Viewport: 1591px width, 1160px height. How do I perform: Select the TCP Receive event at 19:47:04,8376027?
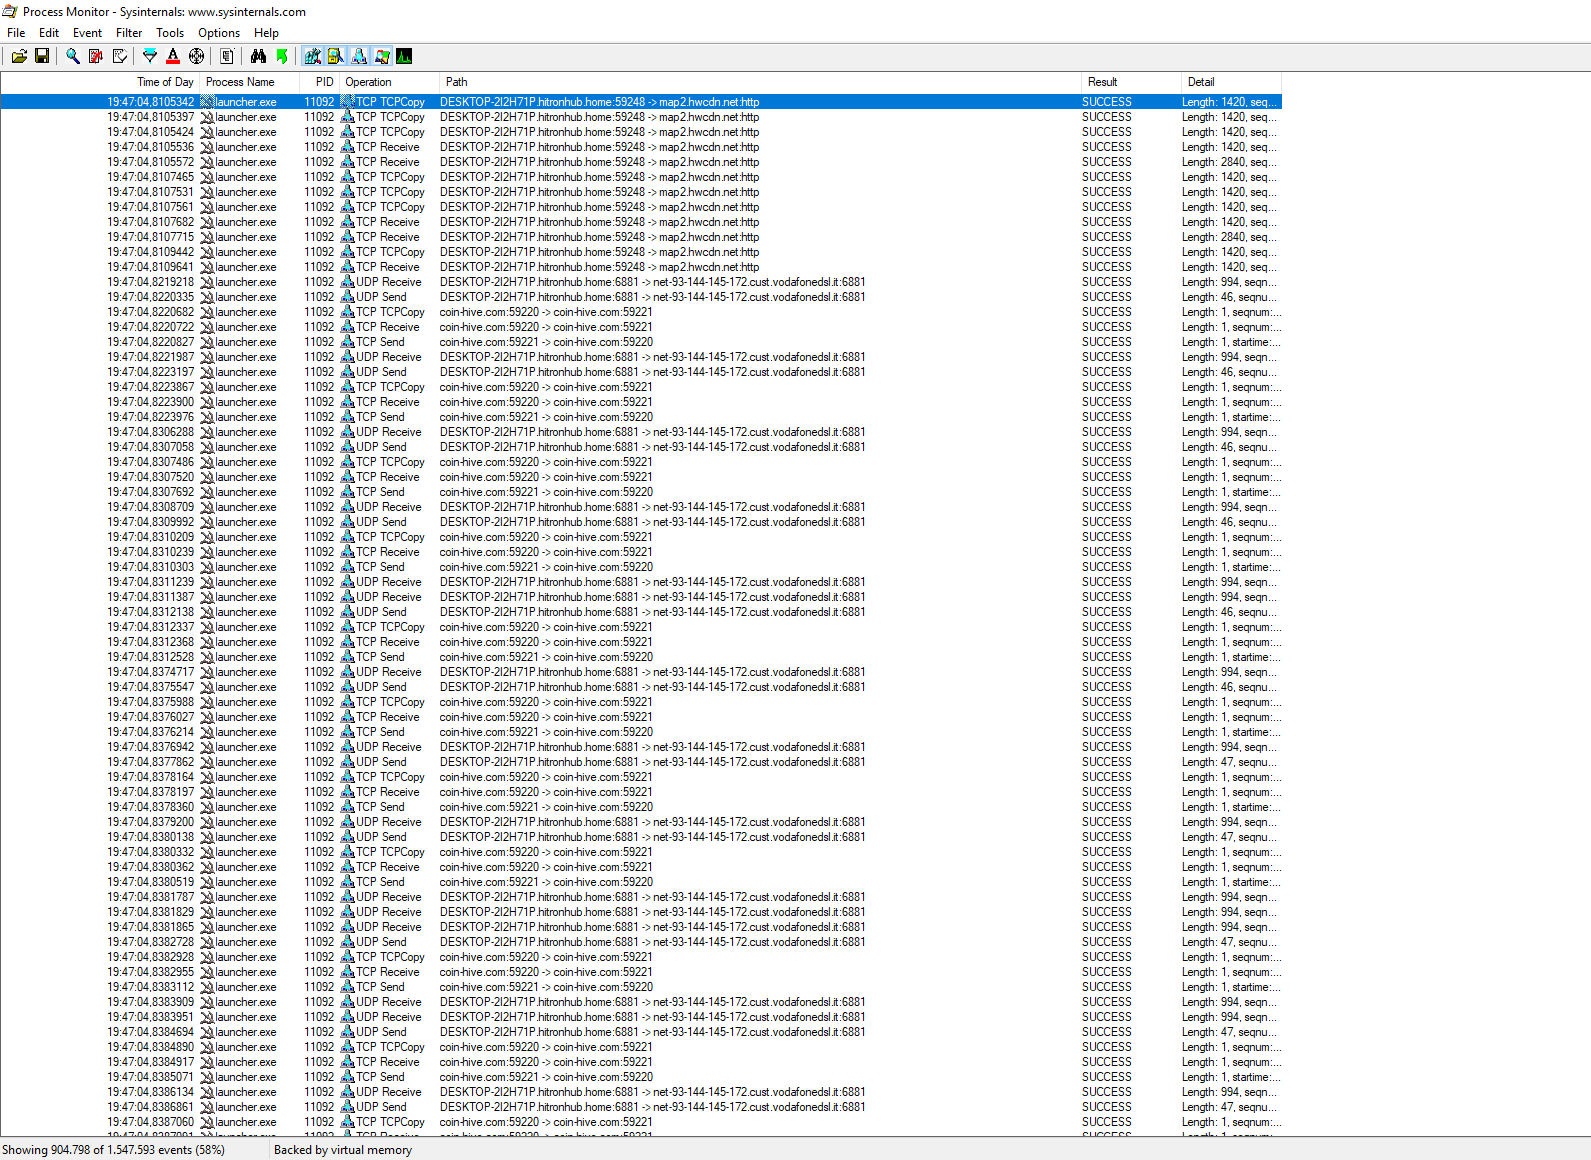click(x=640, y=717)
